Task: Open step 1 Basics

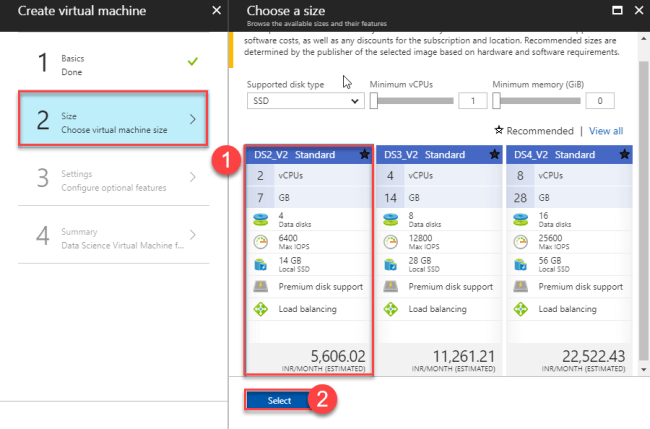Action: click(x=113, y=62)
